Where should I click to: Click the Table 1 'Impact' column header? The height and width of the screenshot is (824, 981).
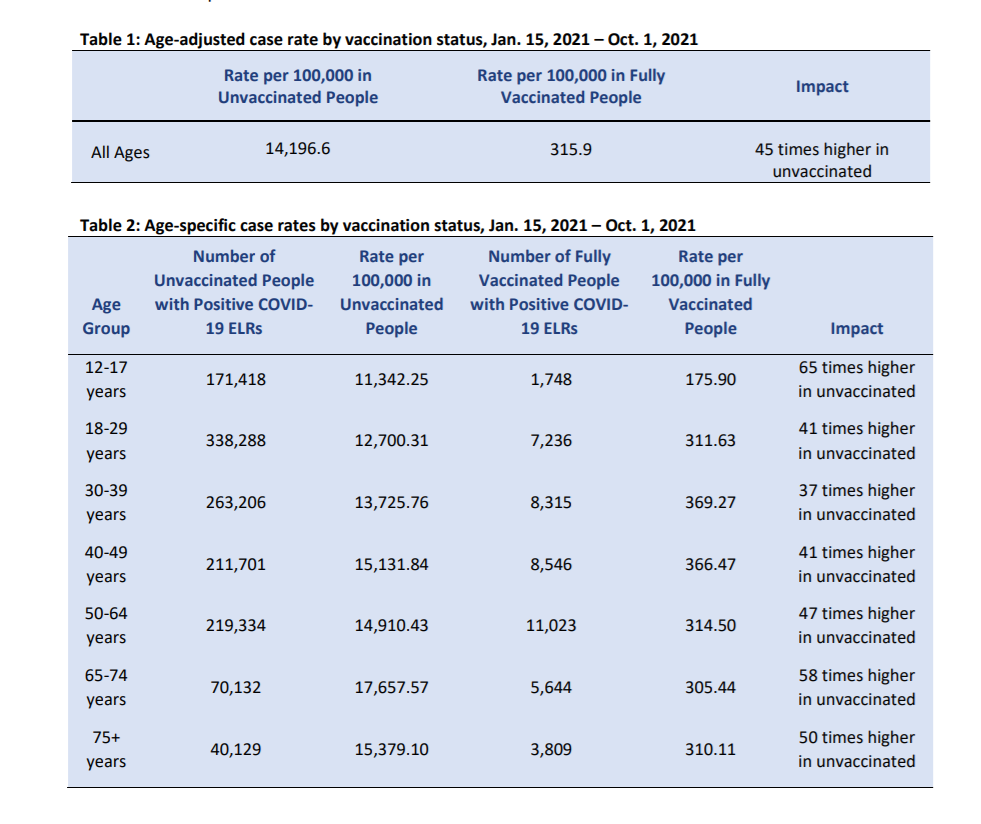tap(822, 86)
